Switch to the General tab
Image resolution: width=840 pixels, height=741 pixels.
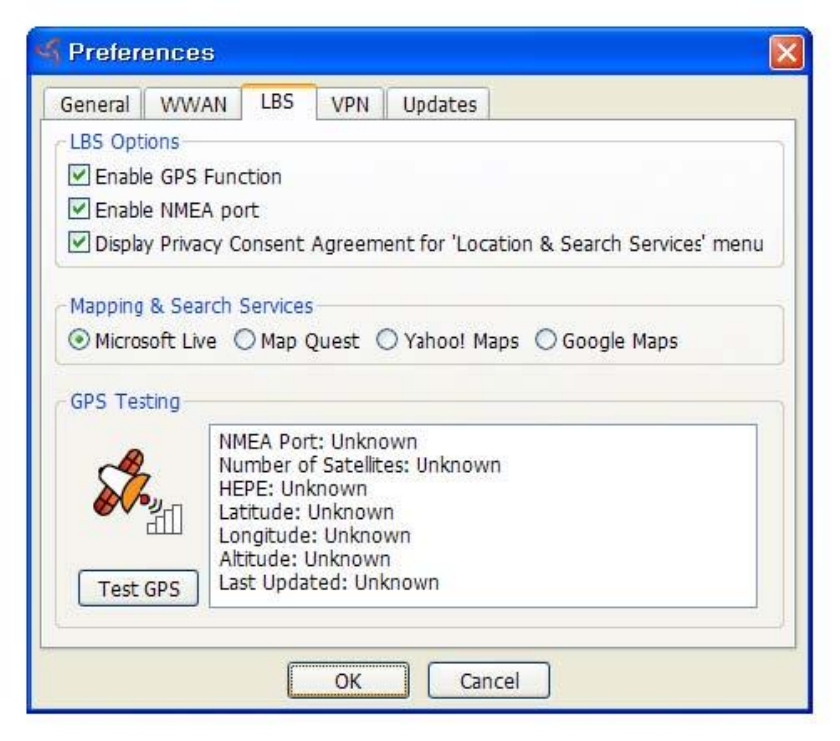[93, 104]
